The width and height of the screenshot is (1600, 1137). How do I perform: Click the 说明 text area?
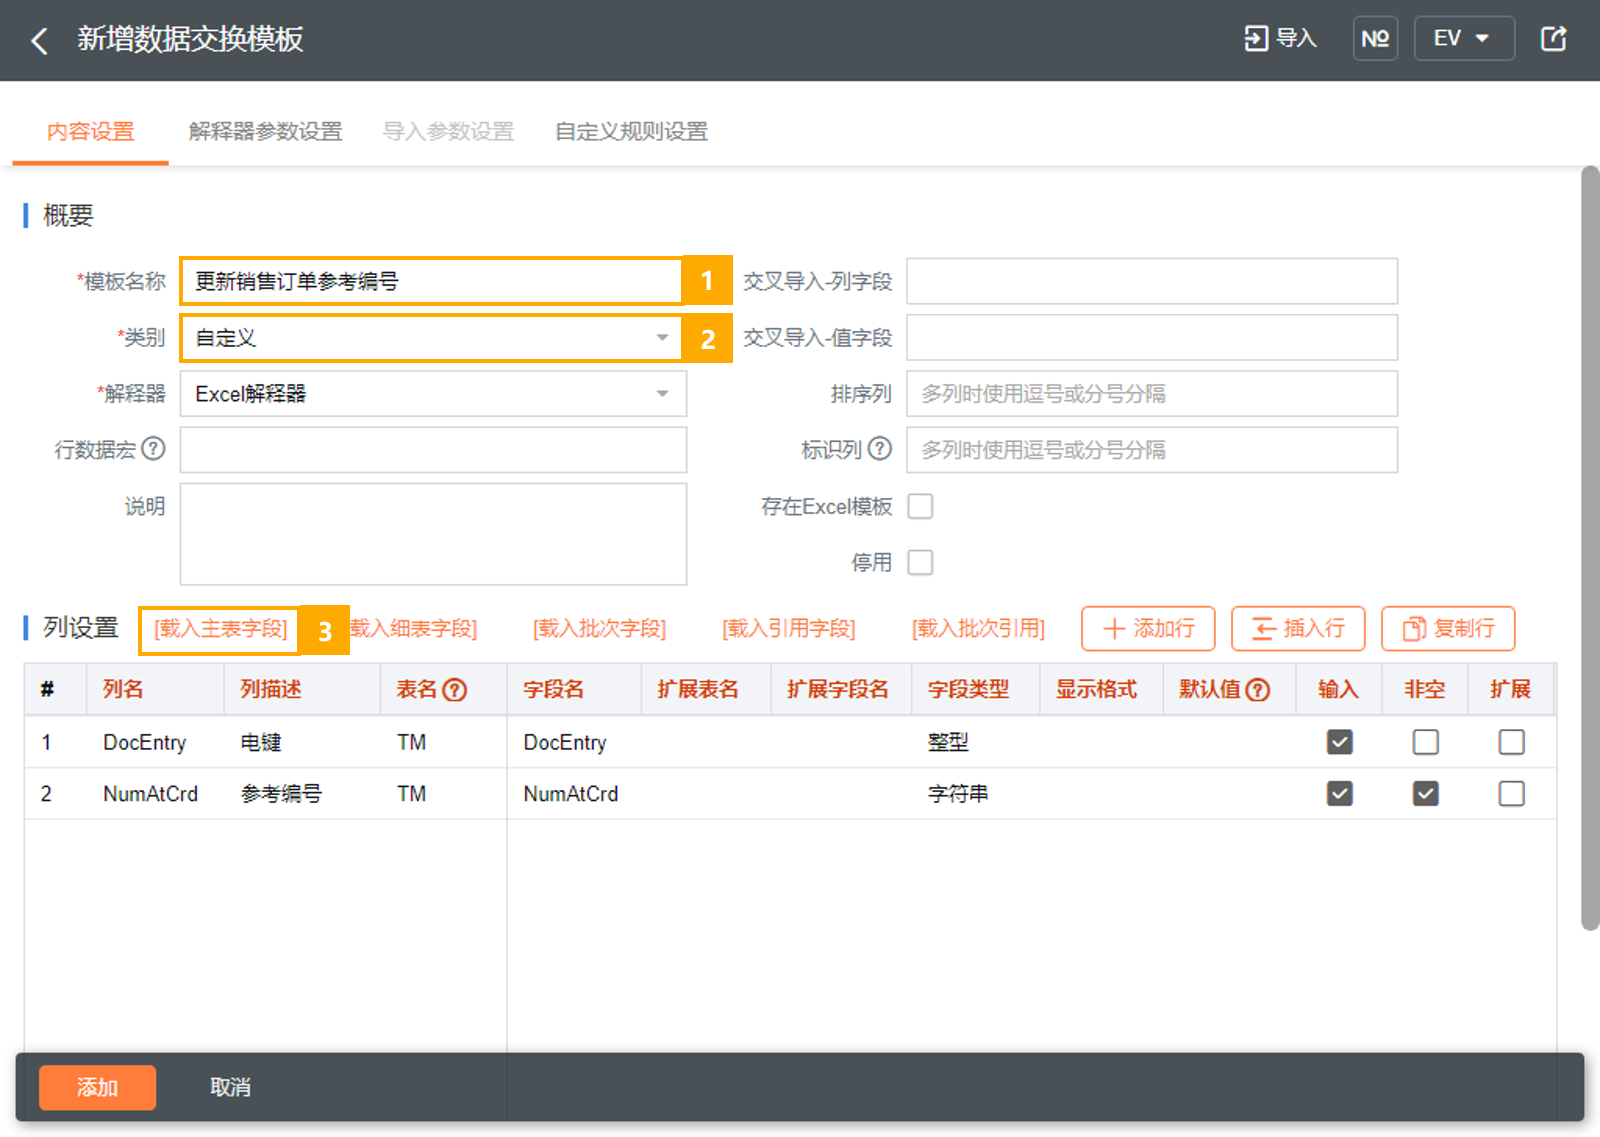tap(433, 534)
